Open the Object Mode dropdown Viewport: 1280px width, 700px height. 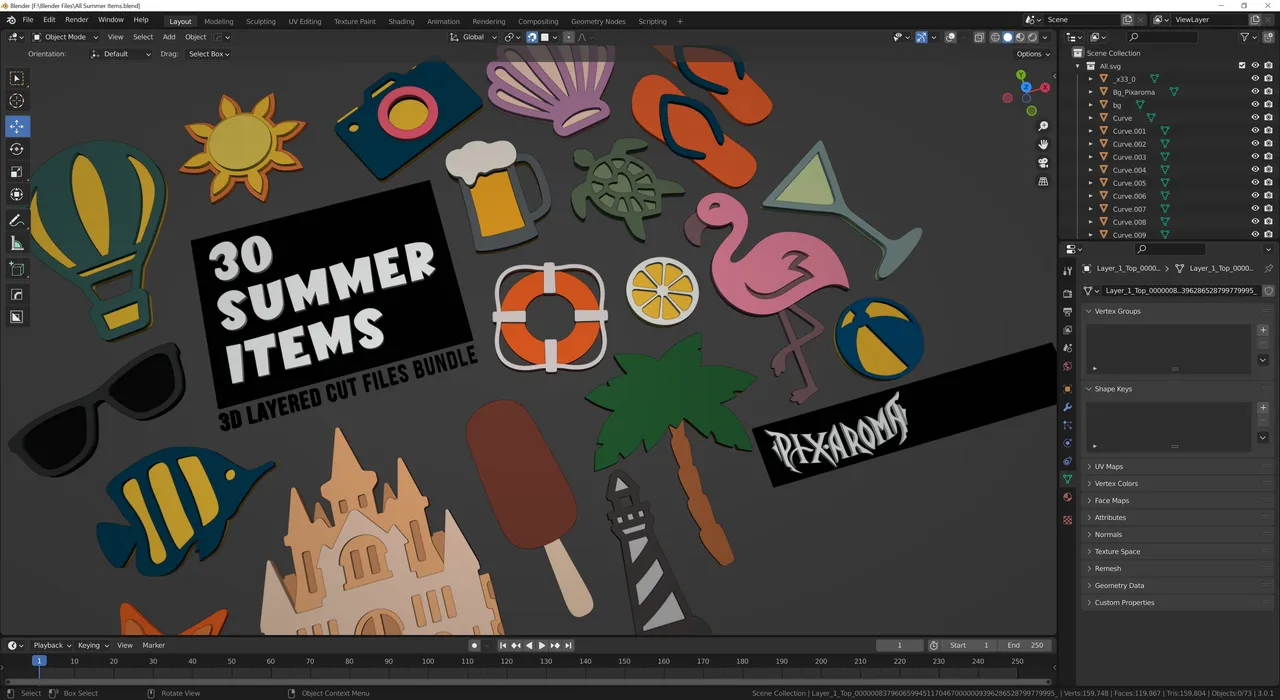coord(65,37)
